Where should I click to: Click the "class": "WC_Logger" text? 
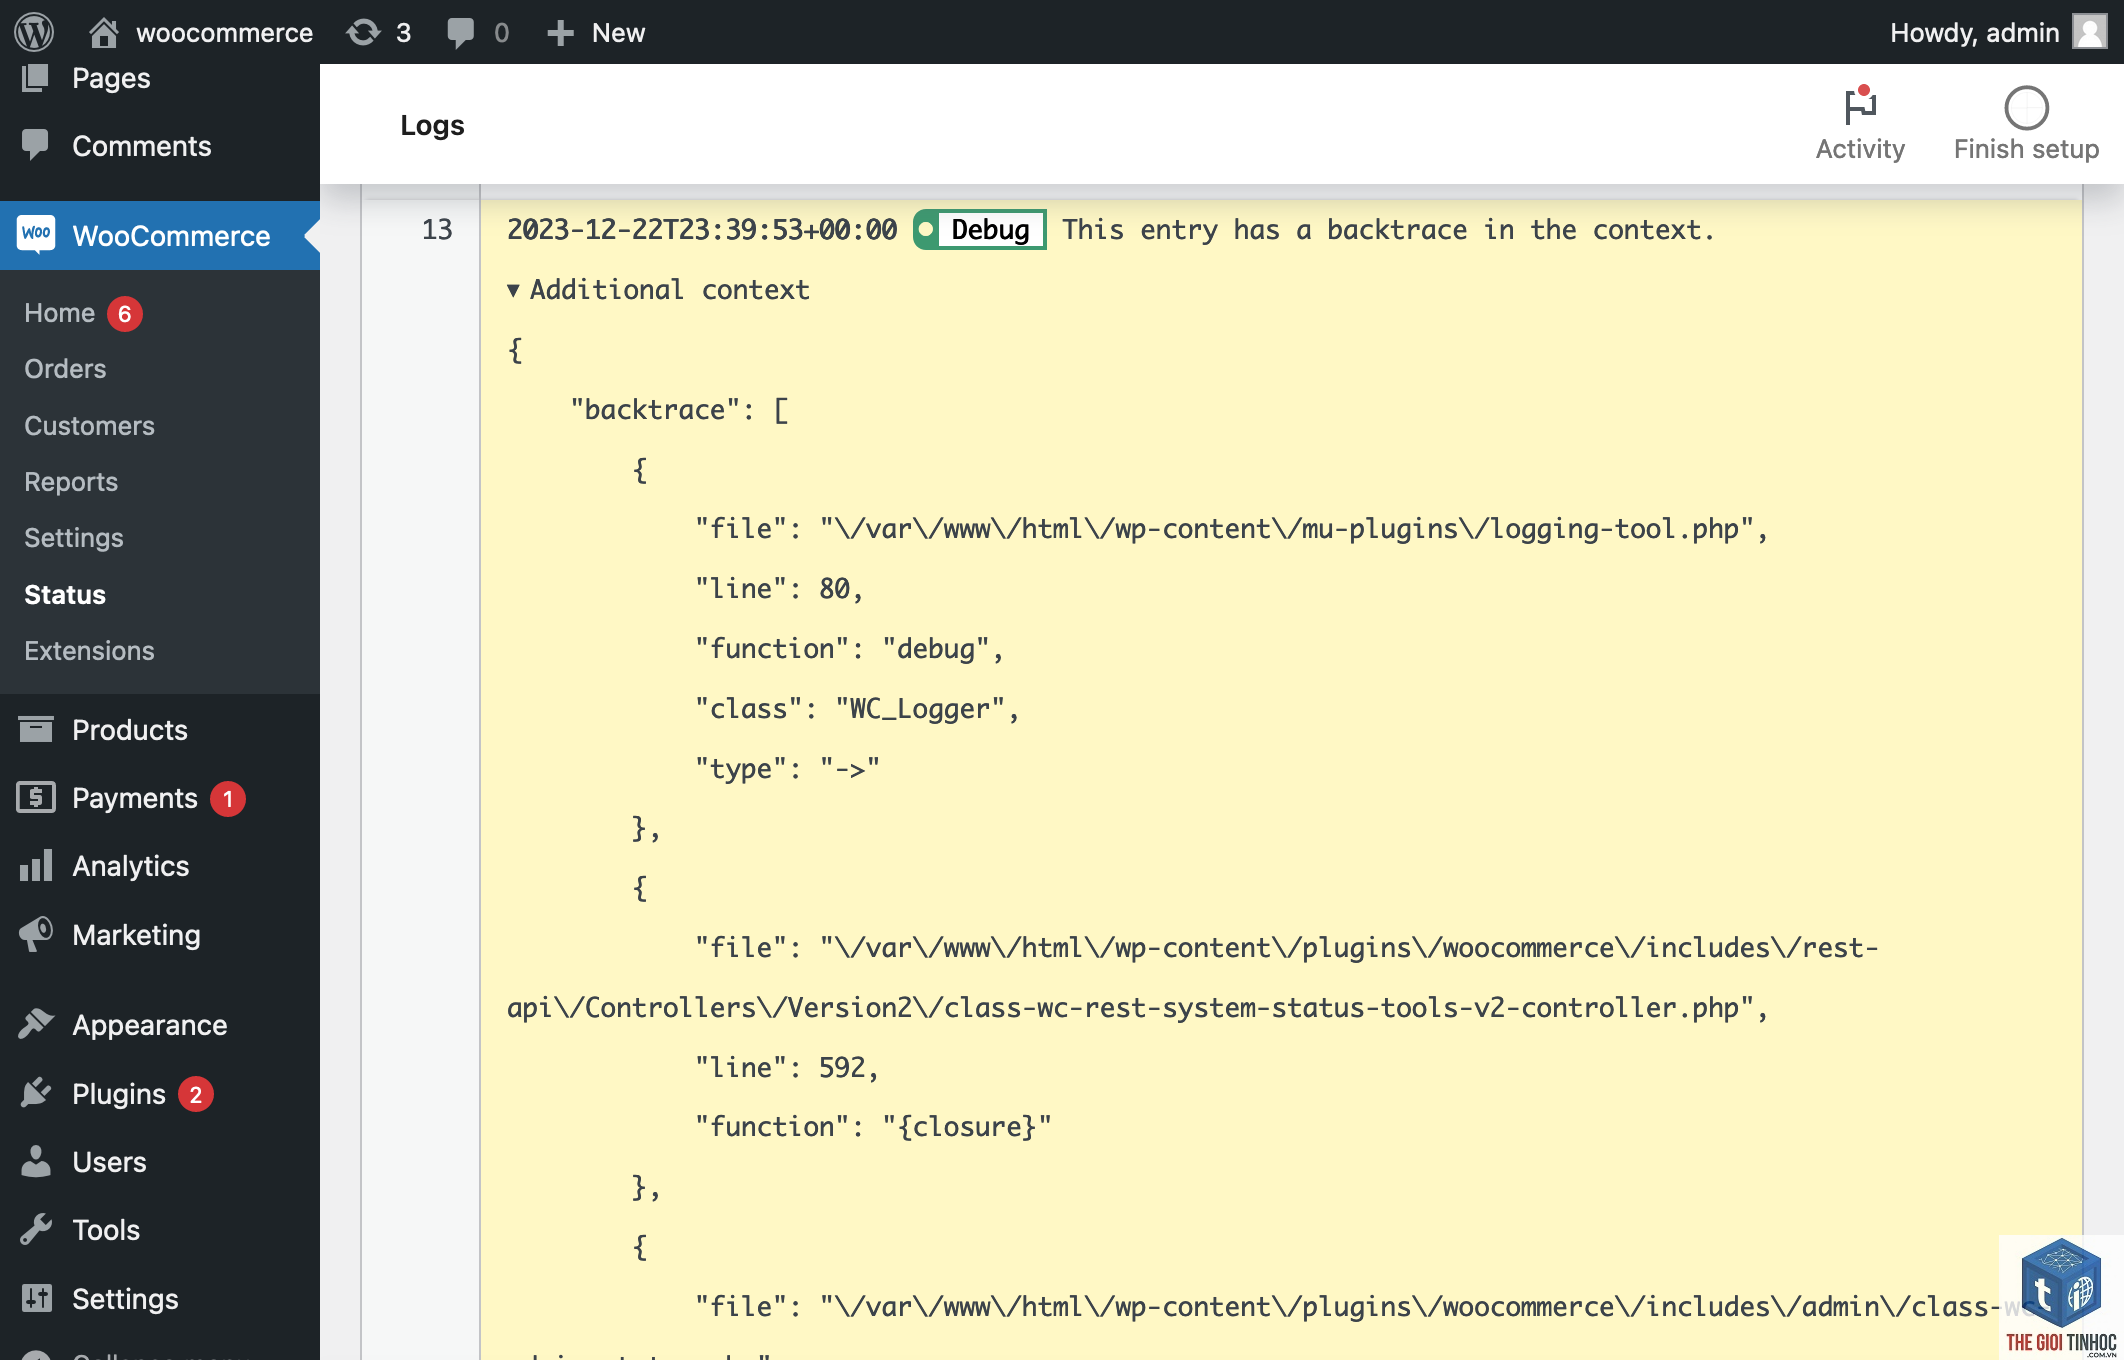pos(857,709)
